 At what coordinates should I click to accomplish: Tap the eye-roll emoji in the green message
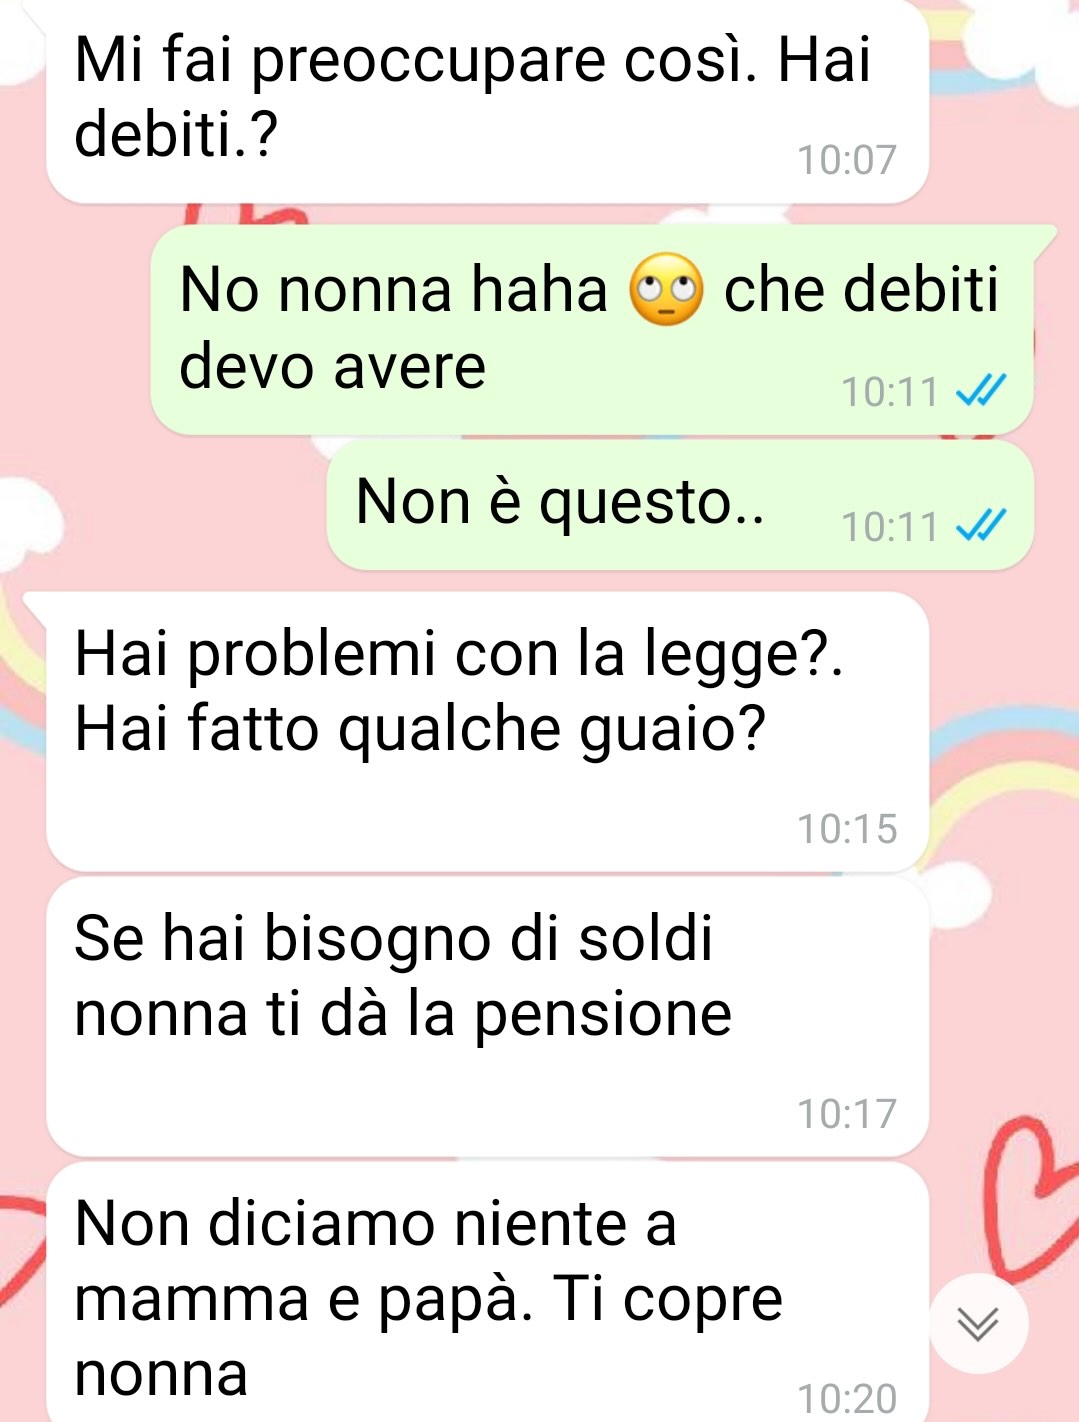[666, 289]
